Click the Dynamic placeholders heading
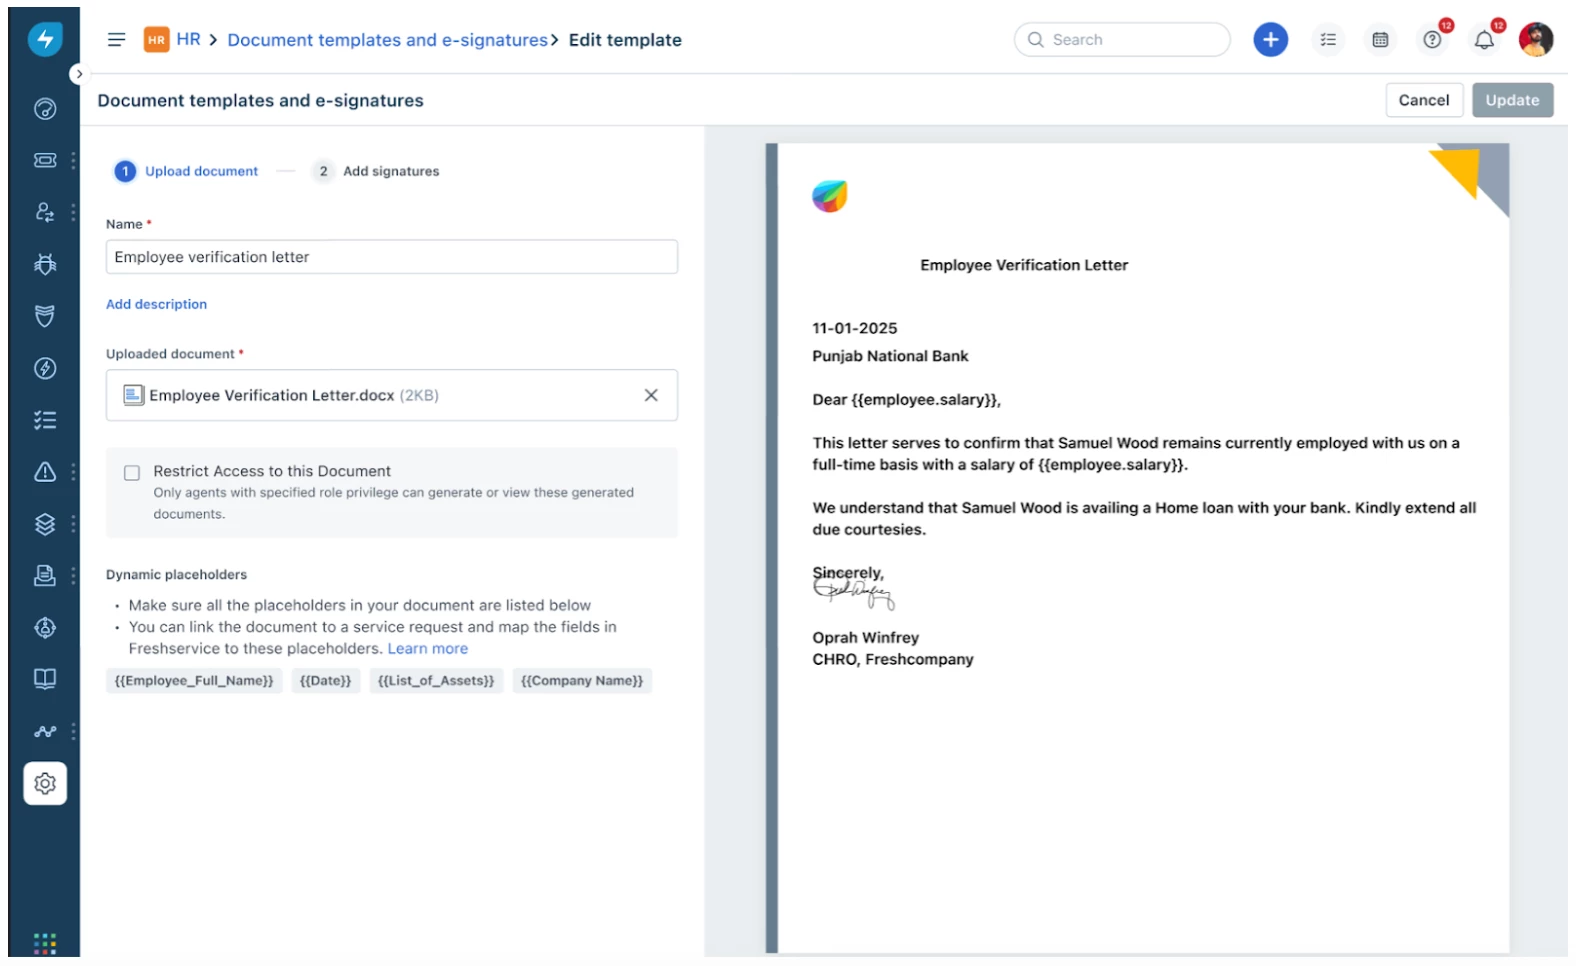 [176, 575]
